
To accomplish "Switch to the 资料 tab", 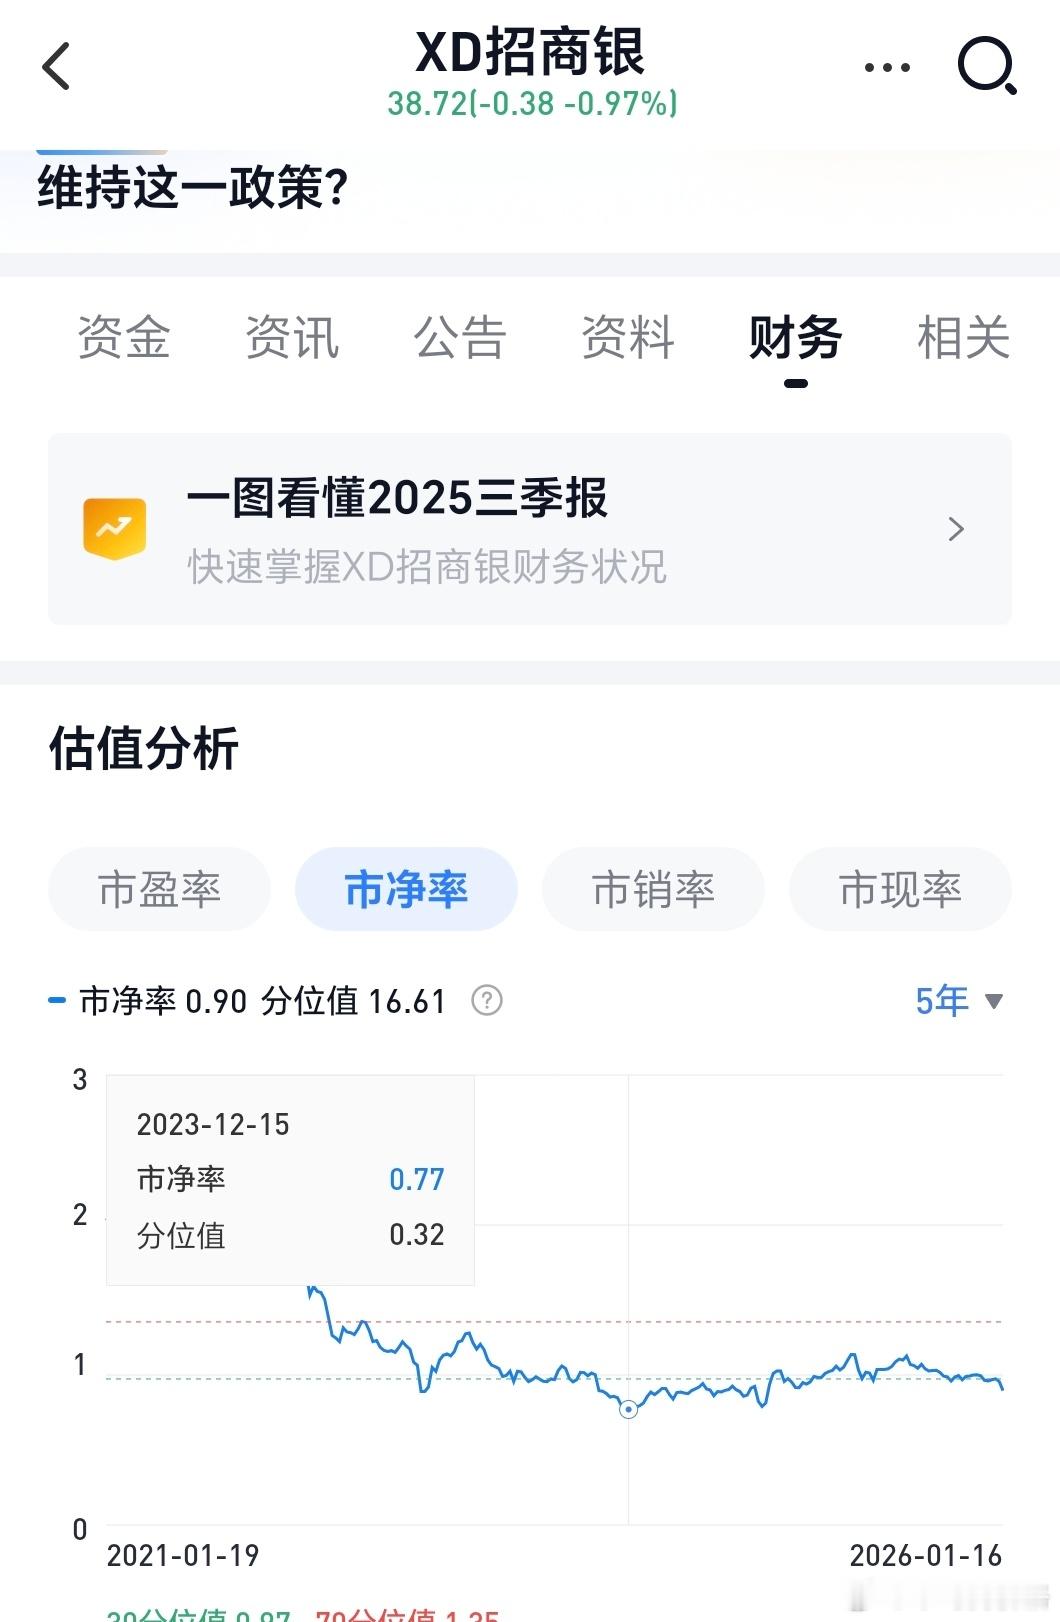I will pyautogui.click(x=628, y=337).
